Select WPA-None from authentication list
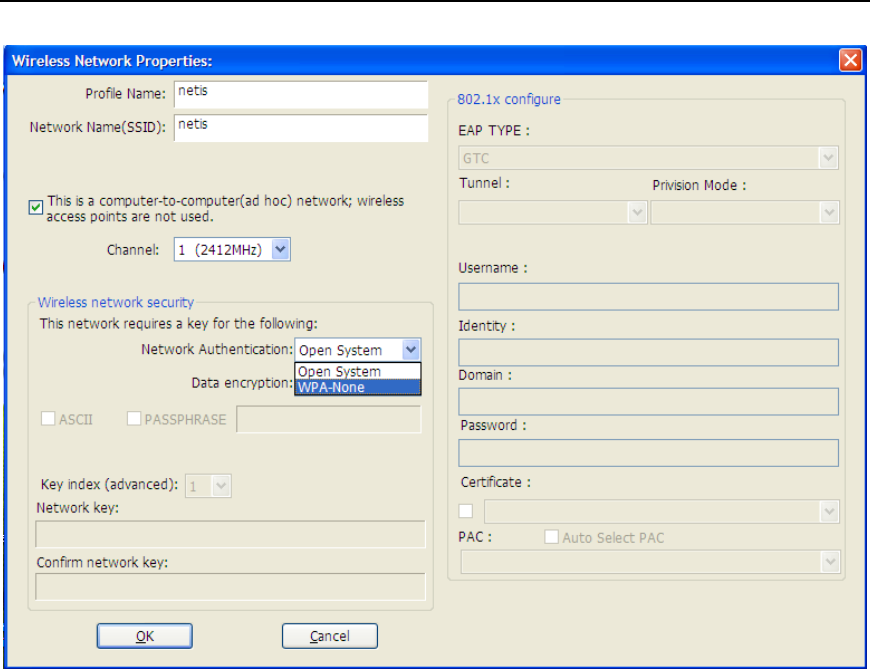Viewport: 870px width, 669px height. coord(357,388)
